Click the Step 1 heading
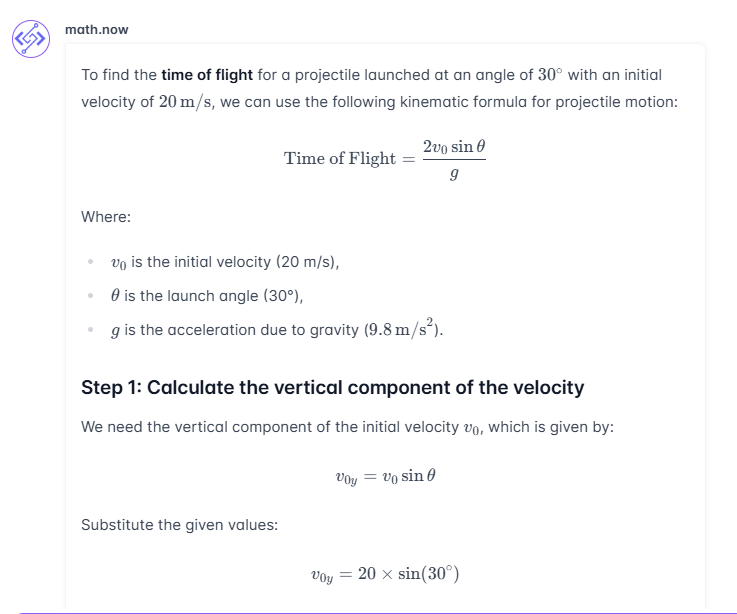This screenshot has width=737, height=614. [x=332, y=387]
